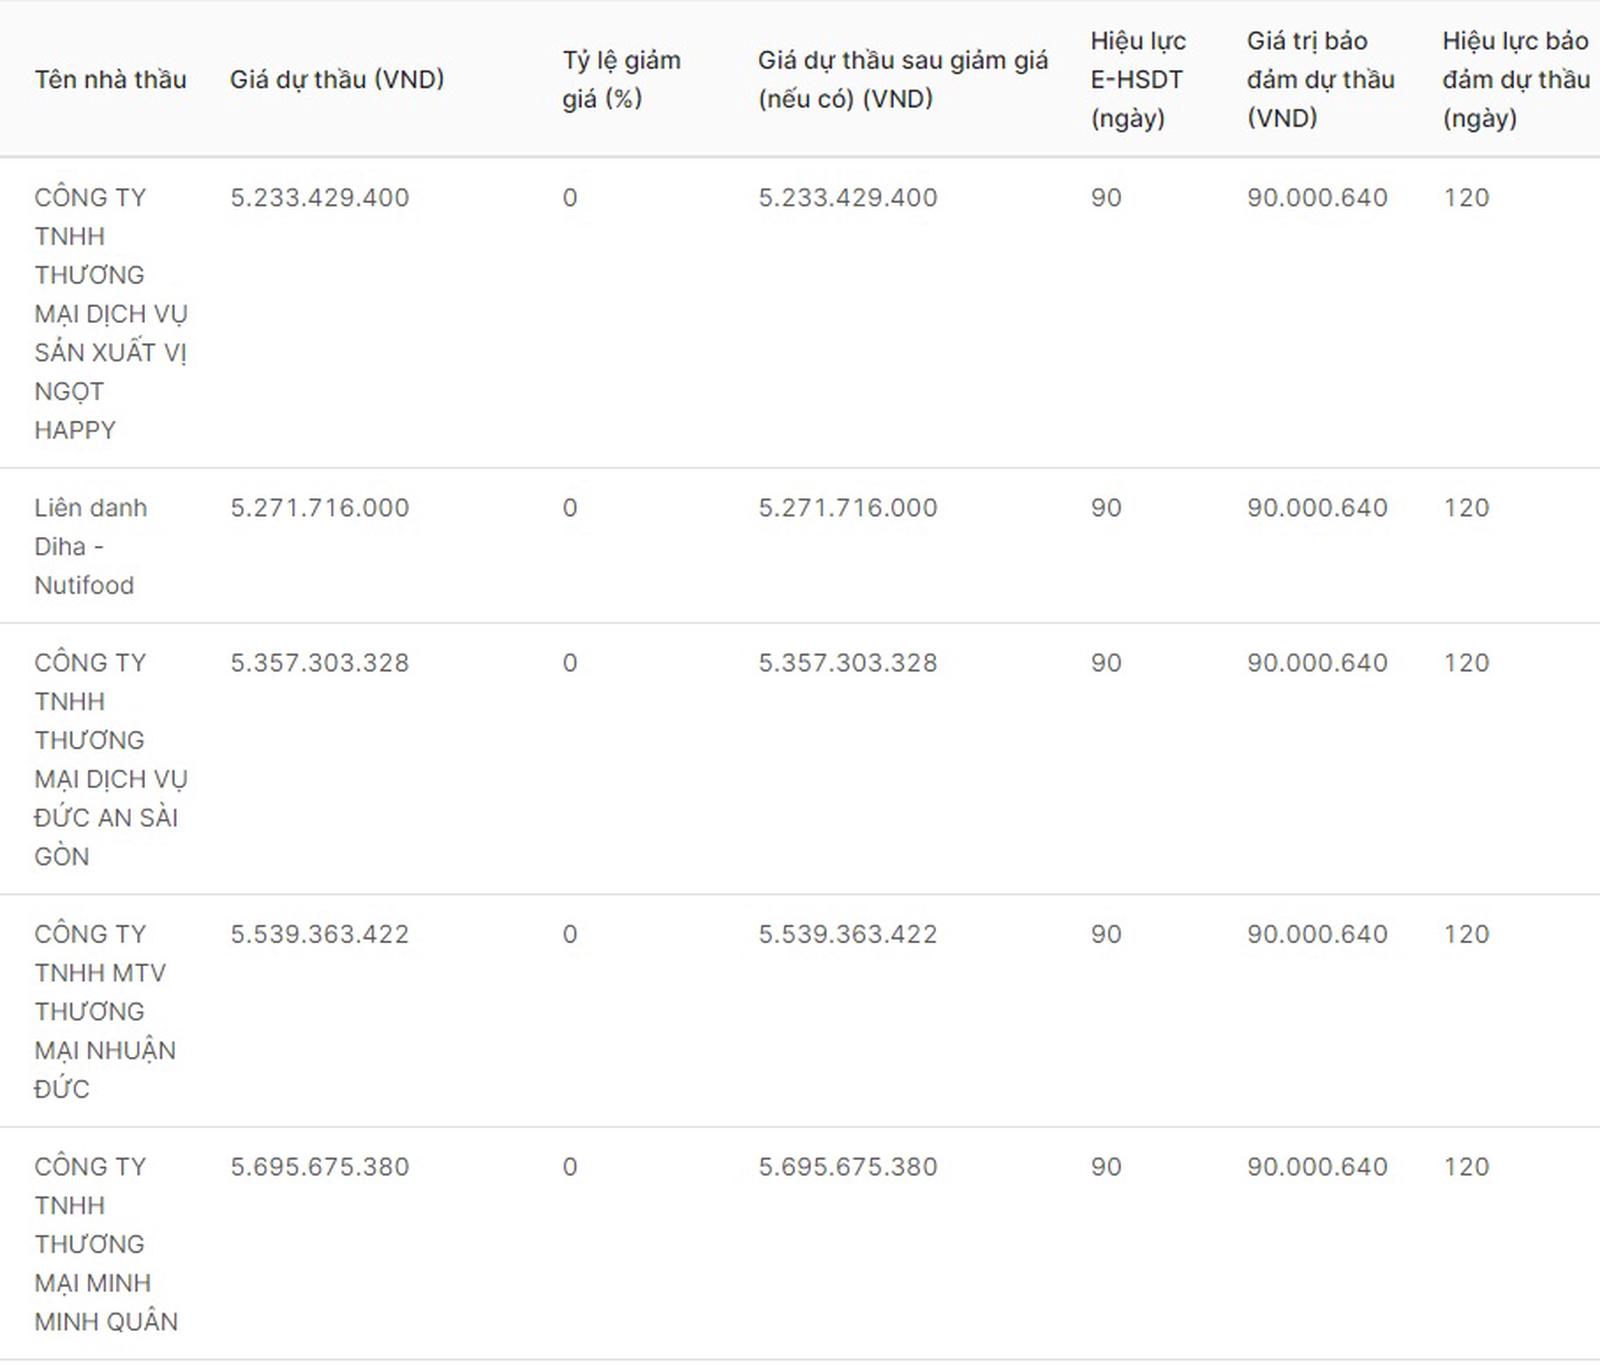Image resolution: width=1600 pixels, height=1371 pixels.
Task: Select the 'NHUẬN ĐỨC' contractor name cell
Action: point(105,1011)
